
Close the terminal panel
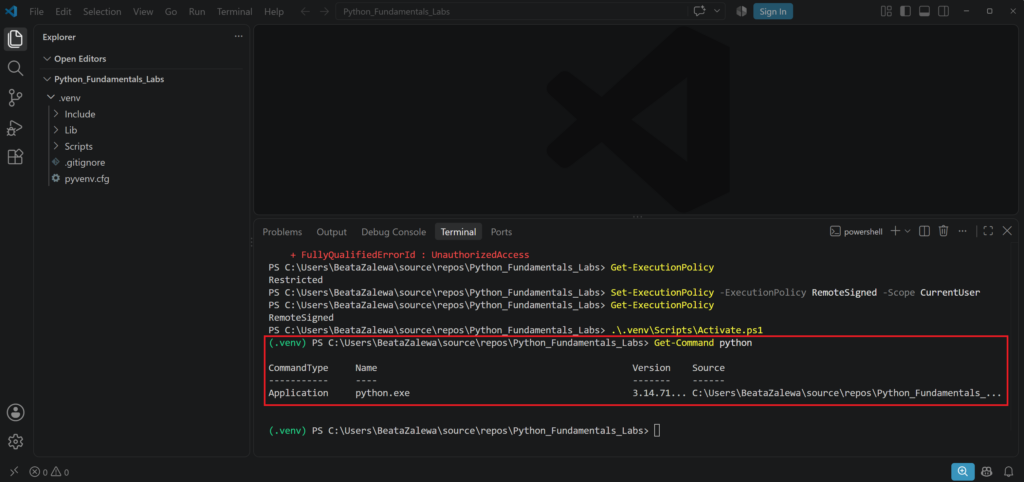point(1007,231)
